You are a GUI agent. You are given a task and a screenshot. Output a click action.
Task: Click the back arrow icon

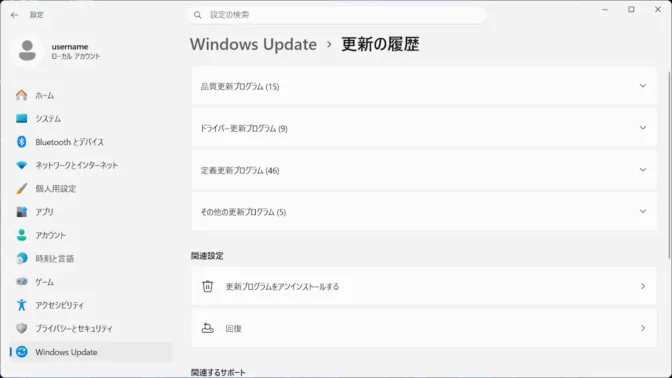click(14, 15)
